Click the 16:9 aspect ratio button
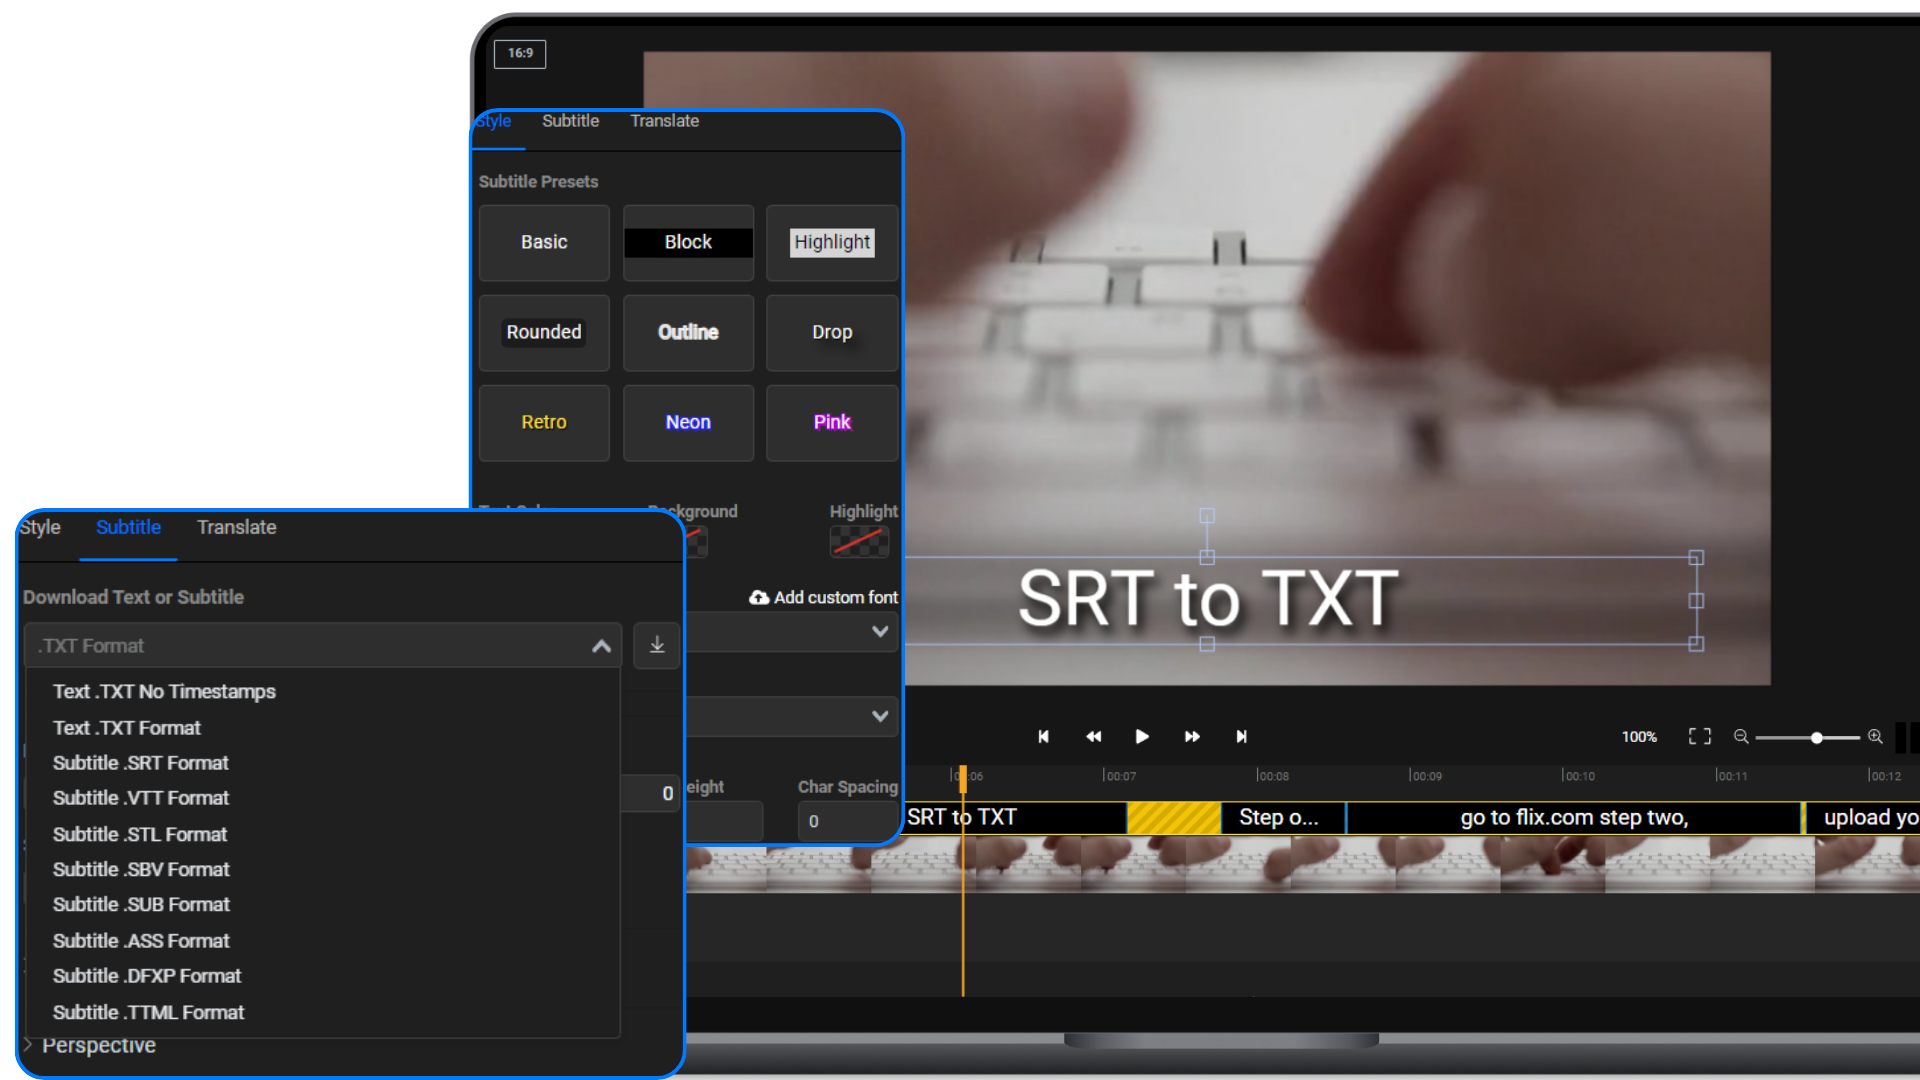 click(x=519, y=54)
